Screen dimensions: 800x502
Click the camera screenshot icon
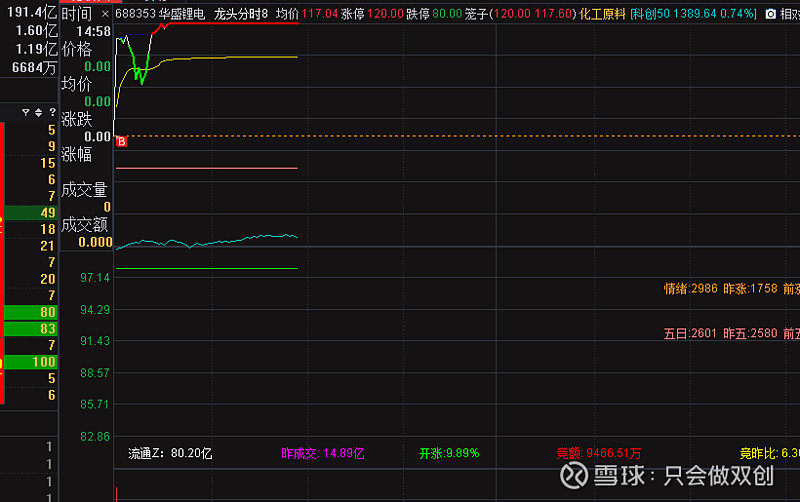click(x=770, y=15)
